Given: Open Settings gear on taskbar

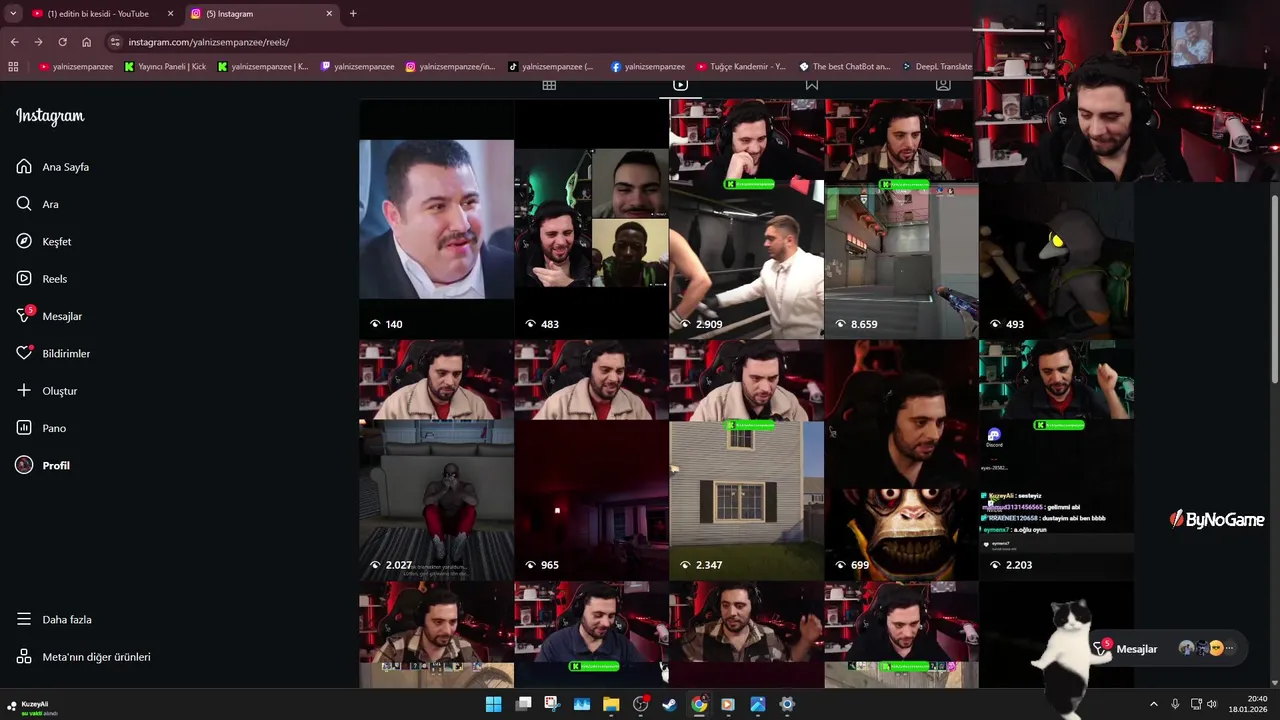Looking at the screenshot, I should [787, 704].
